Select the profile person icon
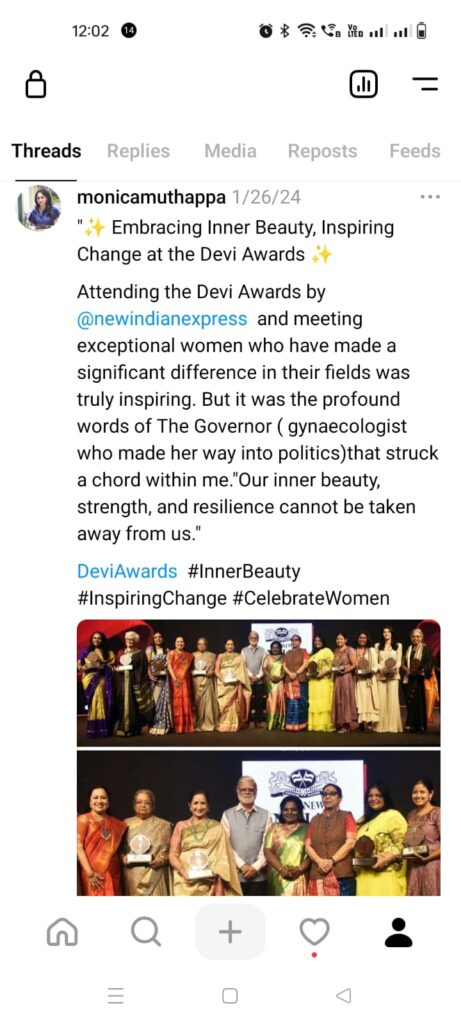Image resolution: width=461 pixels, height=1024 pixels. pos(398,932)
